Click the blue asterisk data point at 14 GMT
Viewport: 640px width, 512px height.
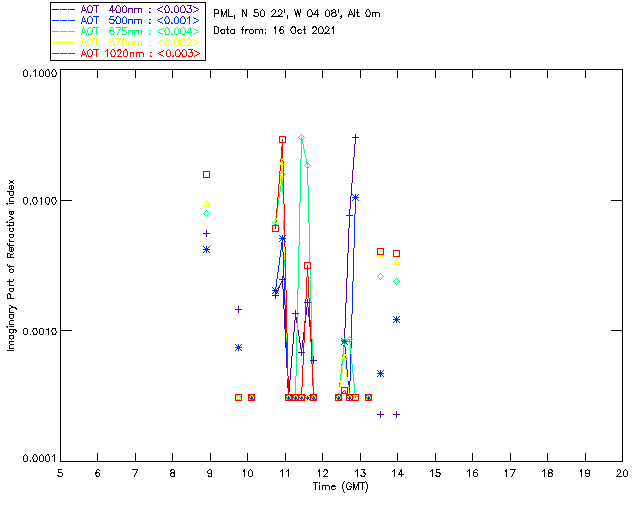pyautogui.click(x=396, y=320)
